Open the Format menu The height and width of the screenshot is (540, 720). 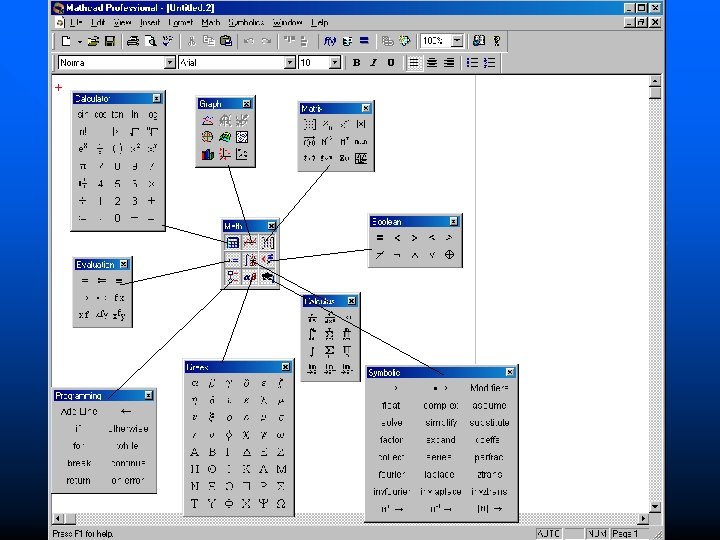(x=180, y=22)
